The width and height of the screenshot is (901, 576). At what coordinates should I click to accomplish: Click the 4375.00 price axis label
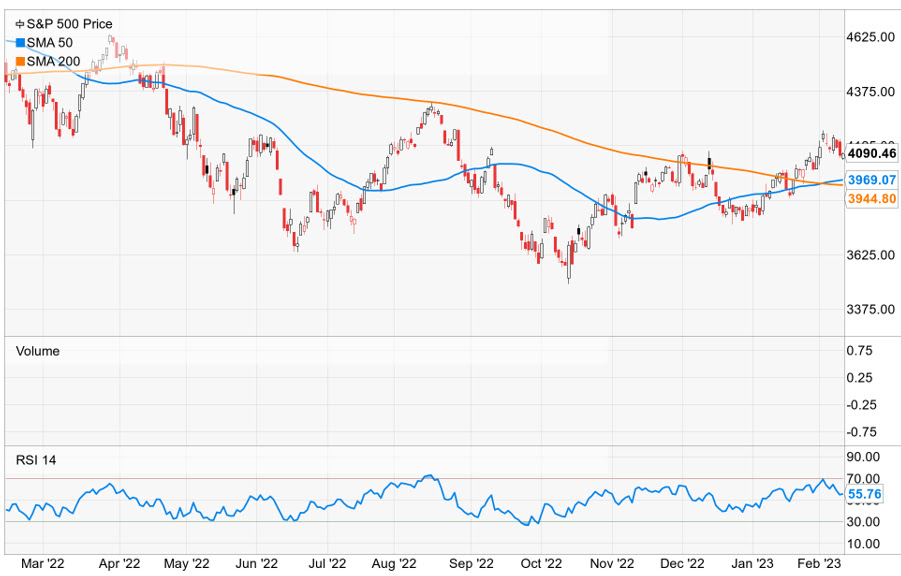871,91
